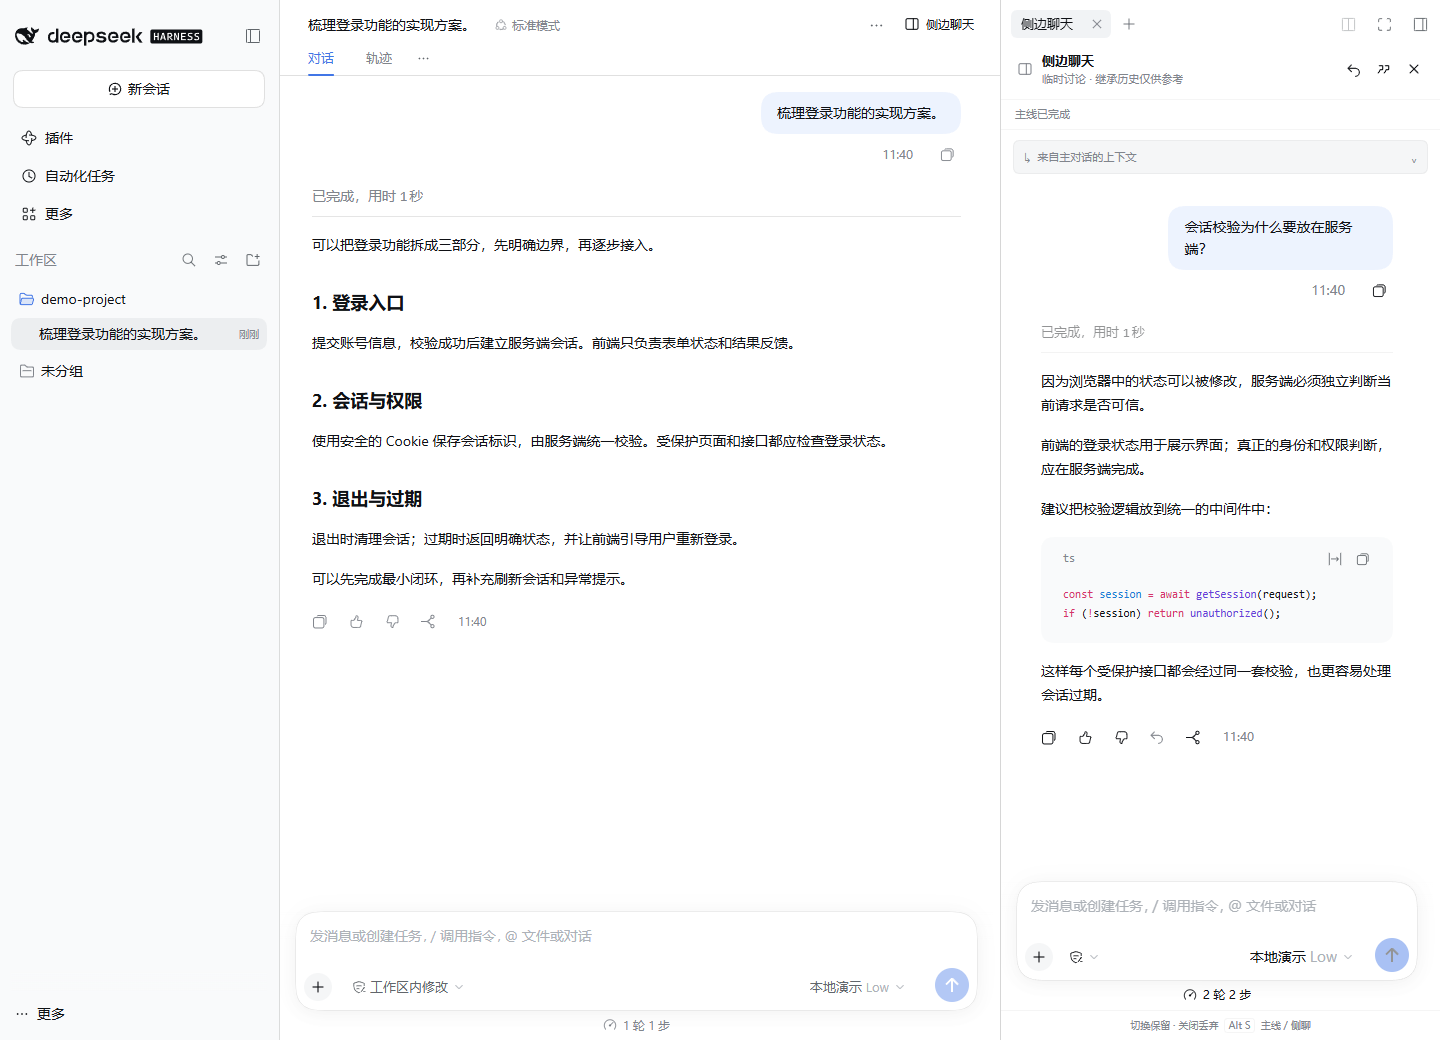Toggle split view icon in side panel header
The width and height of the screenshot is (1440, 1040).
(1348, 24)
